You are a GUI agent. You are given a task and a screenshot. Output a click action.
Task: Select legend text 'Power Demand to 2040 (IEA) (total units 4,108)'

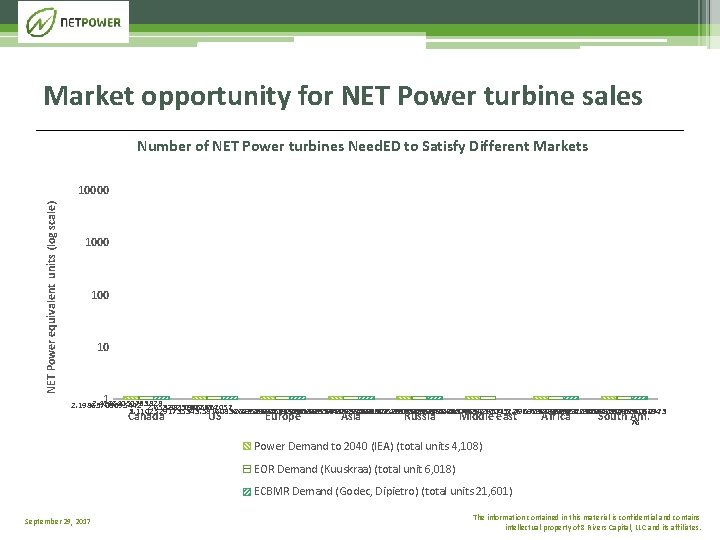click(368, 446)
